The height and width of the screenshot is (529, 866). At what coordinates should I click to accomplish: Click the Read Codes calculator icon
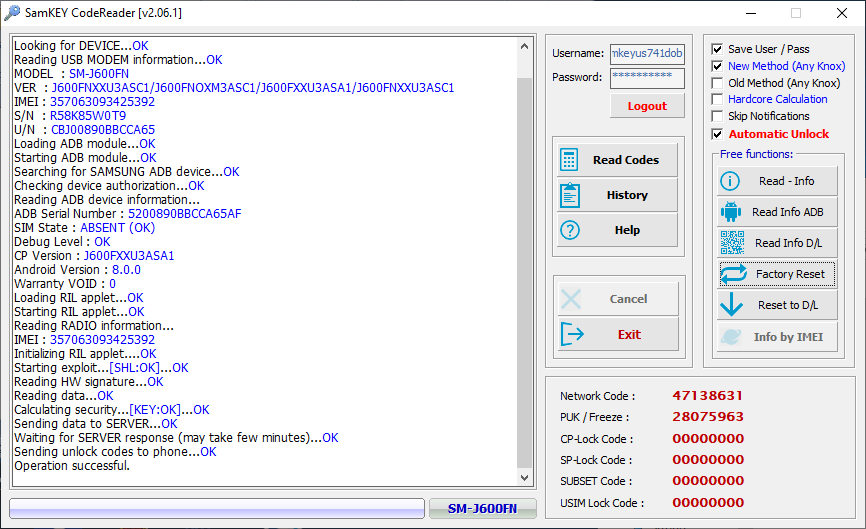(x=569, y=160)
